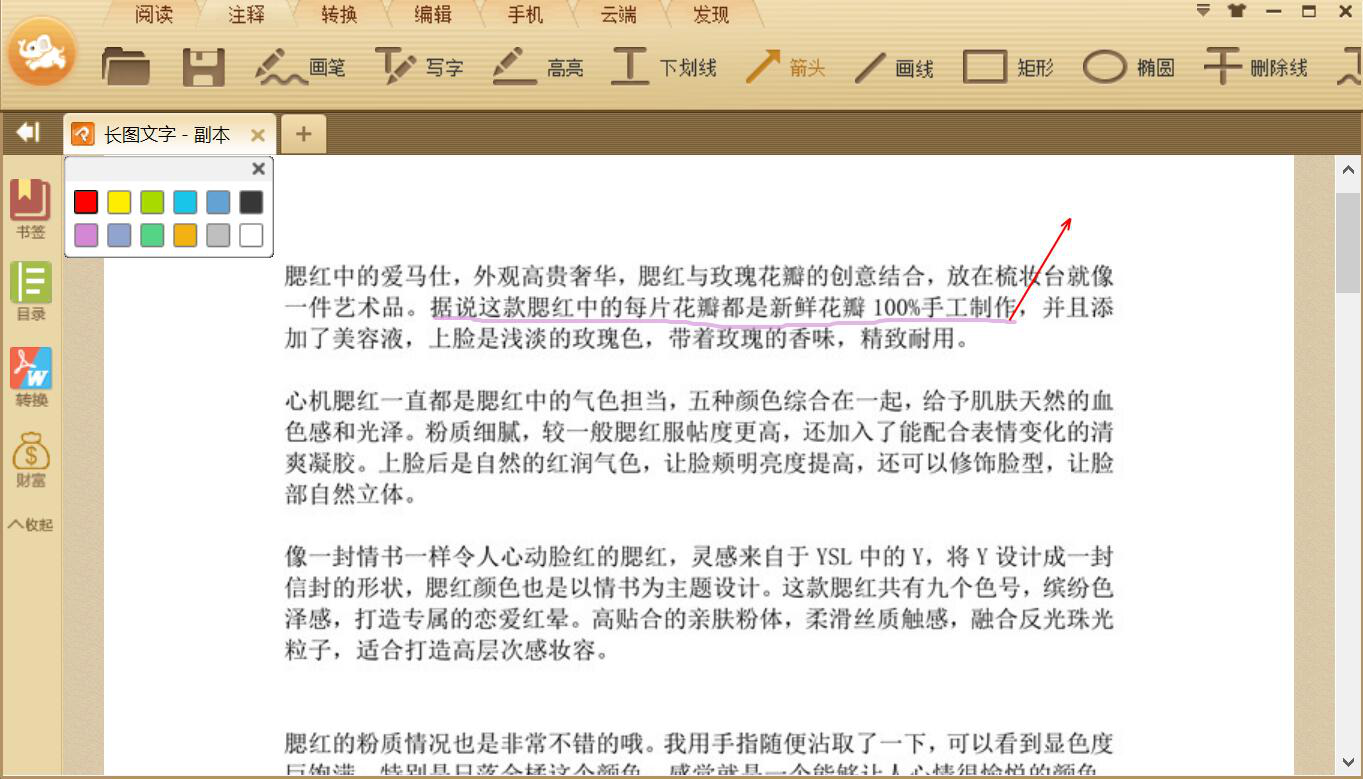Click the back arrow beside the document tab

[28, 132]
